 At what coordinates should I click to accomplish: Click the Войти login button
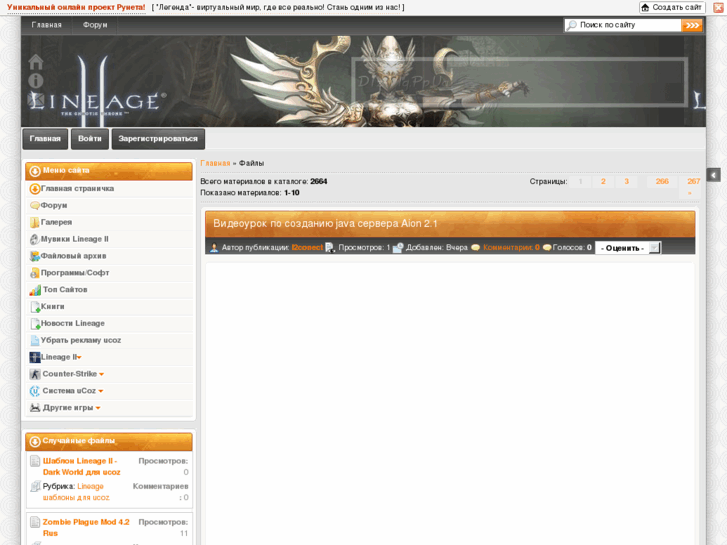click(89, 139)
